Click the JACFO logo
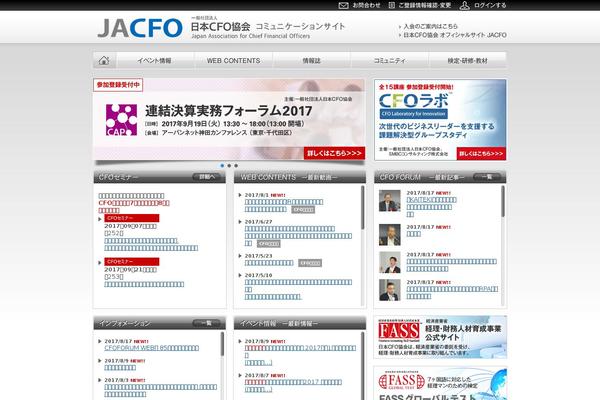This screenshot has height=400, width=600. point(140,28)
